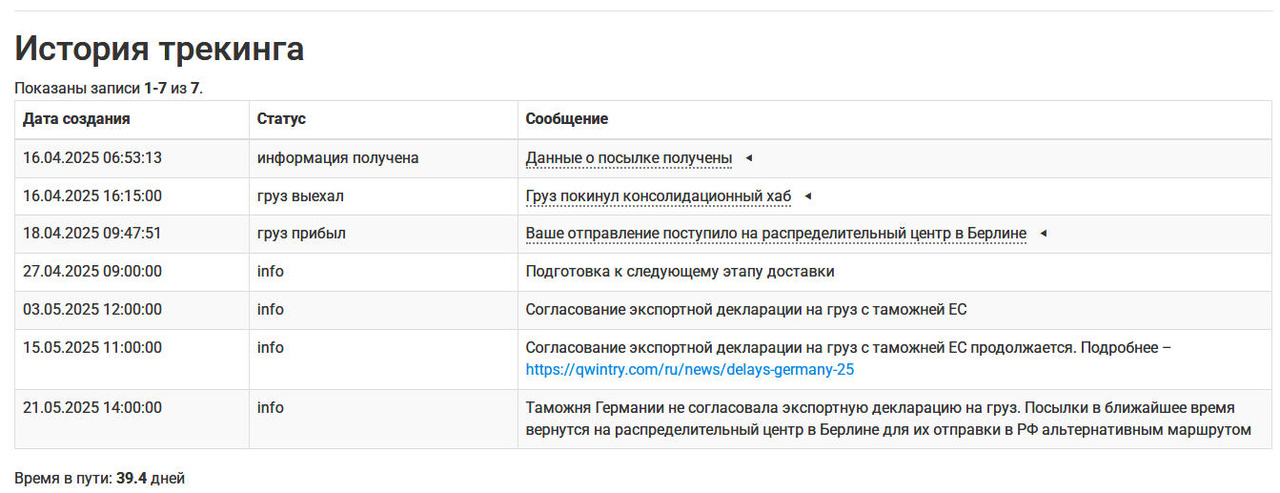
Task: Click the "информация получена" status cell
Action: [337, 158]
